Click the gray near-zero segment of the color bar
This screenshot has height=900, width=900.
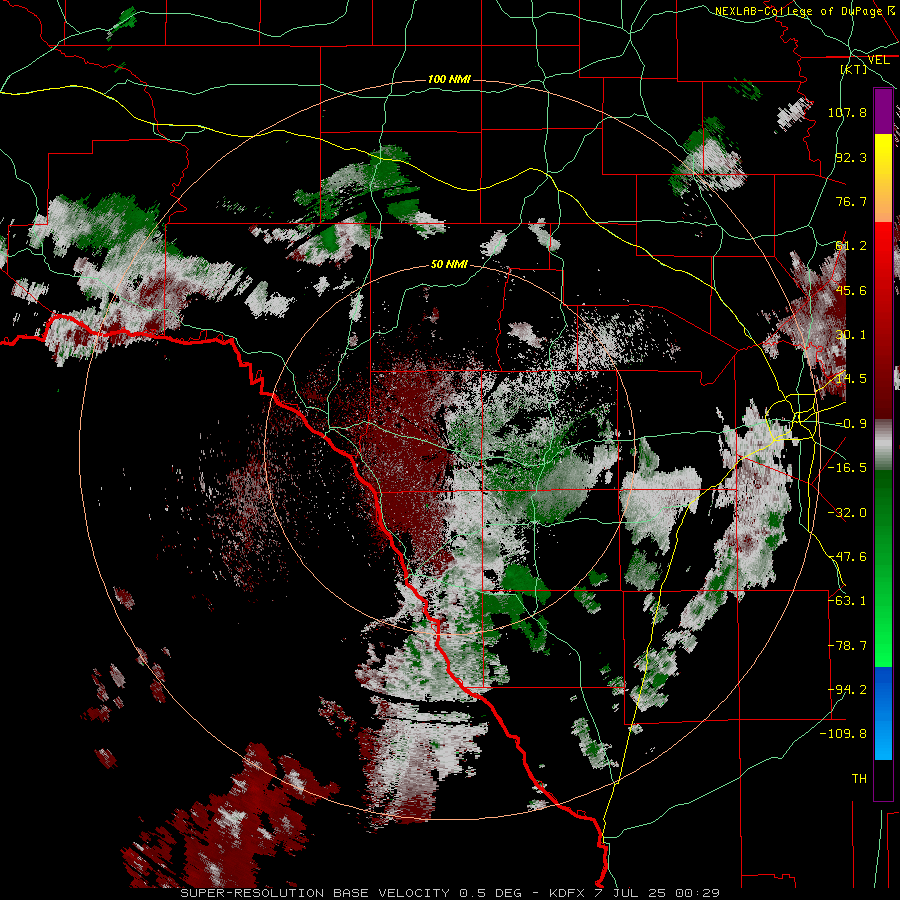click(x=883, y=445)
